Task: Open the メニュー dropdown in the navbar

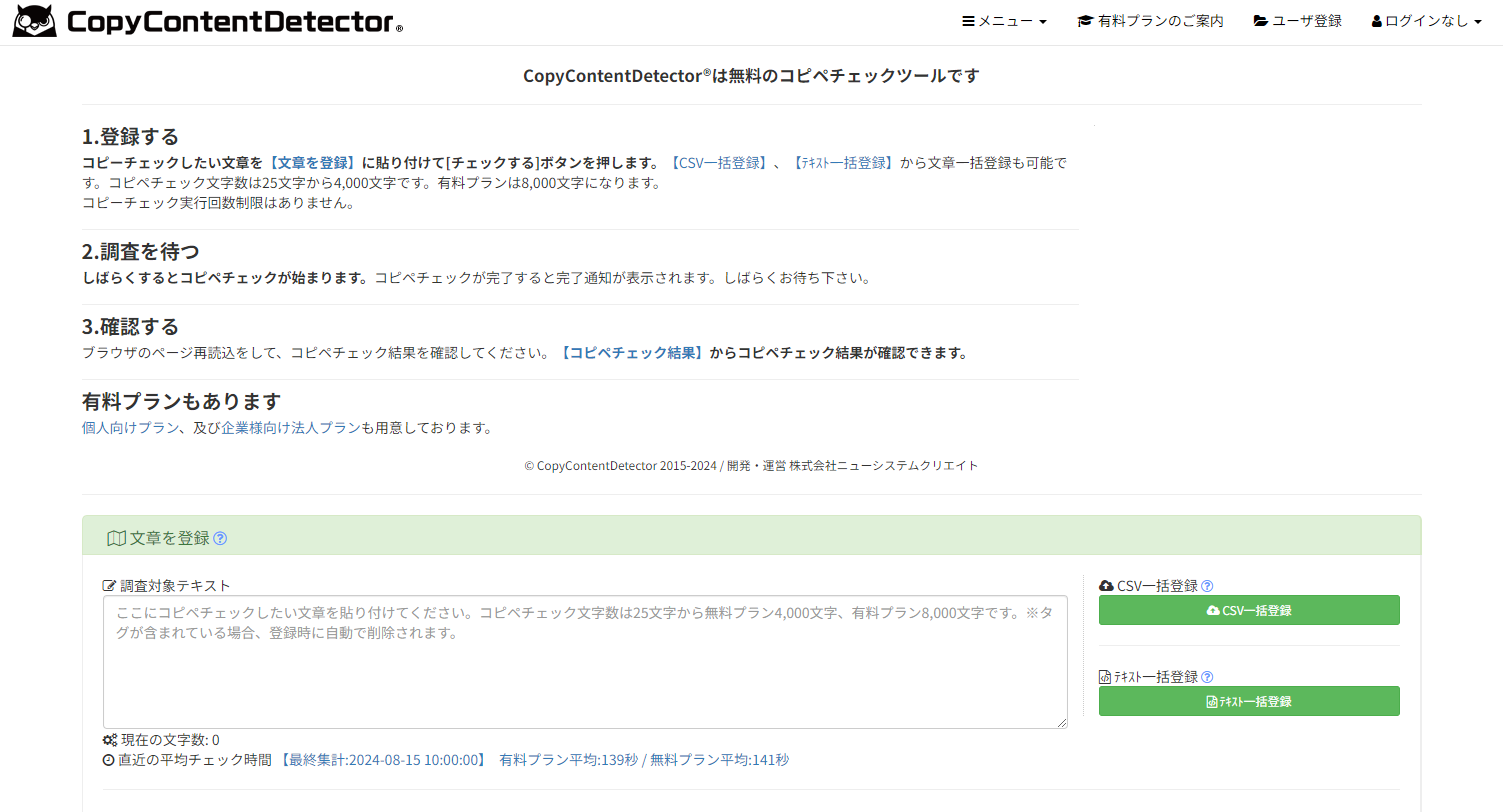Action: coord(1003,19)
